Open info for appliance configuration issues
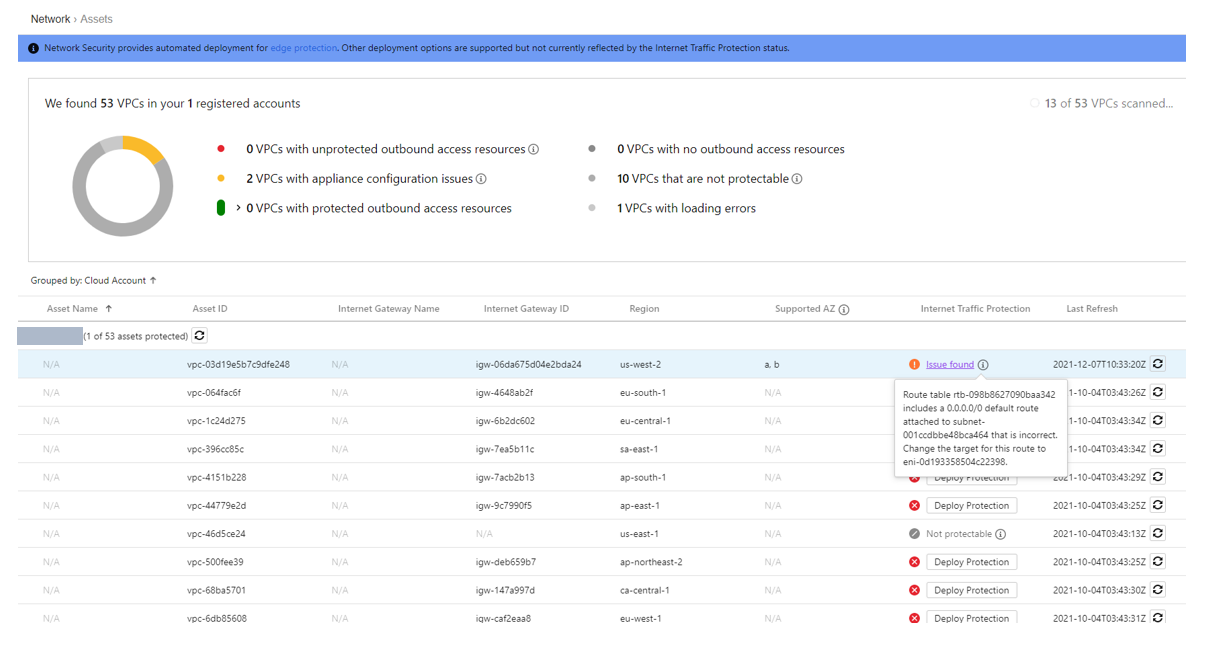1209x650 pixels. click(481, 179)
